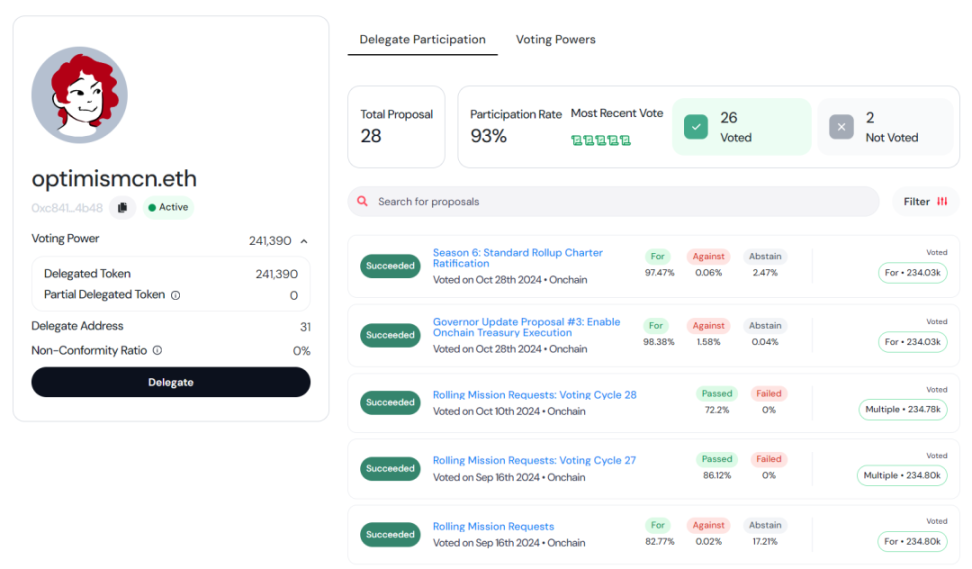Click the Most Recent Vote ballot icons
This screenshot has height=569, width=972.
pyautogui.click(x=600, y=140)
